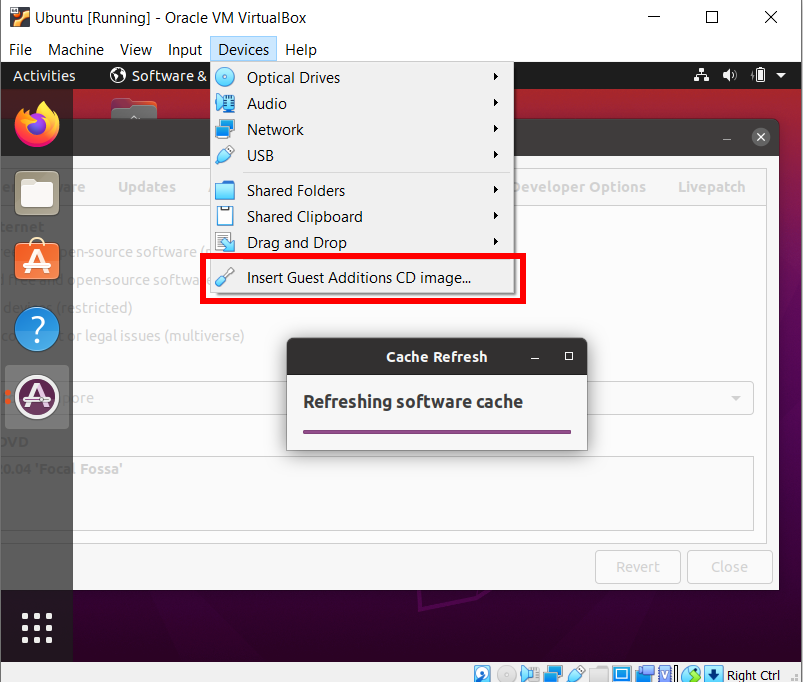Expand Audio submenu arrow
The image size is (803, 682).
pyautogui.click(x=496, y=103)
